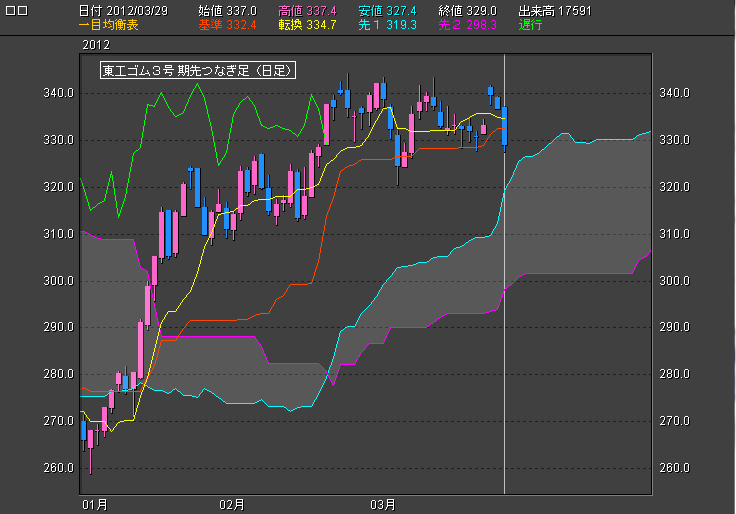Click the 安値 327.4 low price readout
Screen dimensions: 736x514
(387, 10)
